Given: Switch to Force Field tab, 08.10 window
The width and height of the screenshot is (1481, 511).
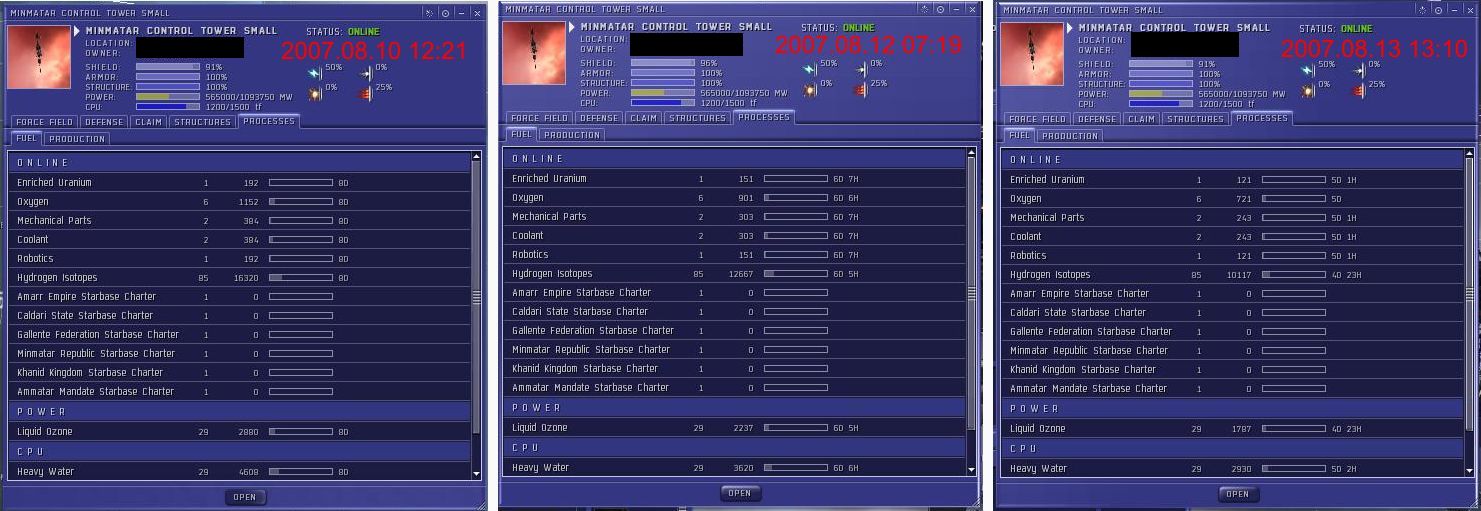Looking at the screenshot, I should coord(42,122).
